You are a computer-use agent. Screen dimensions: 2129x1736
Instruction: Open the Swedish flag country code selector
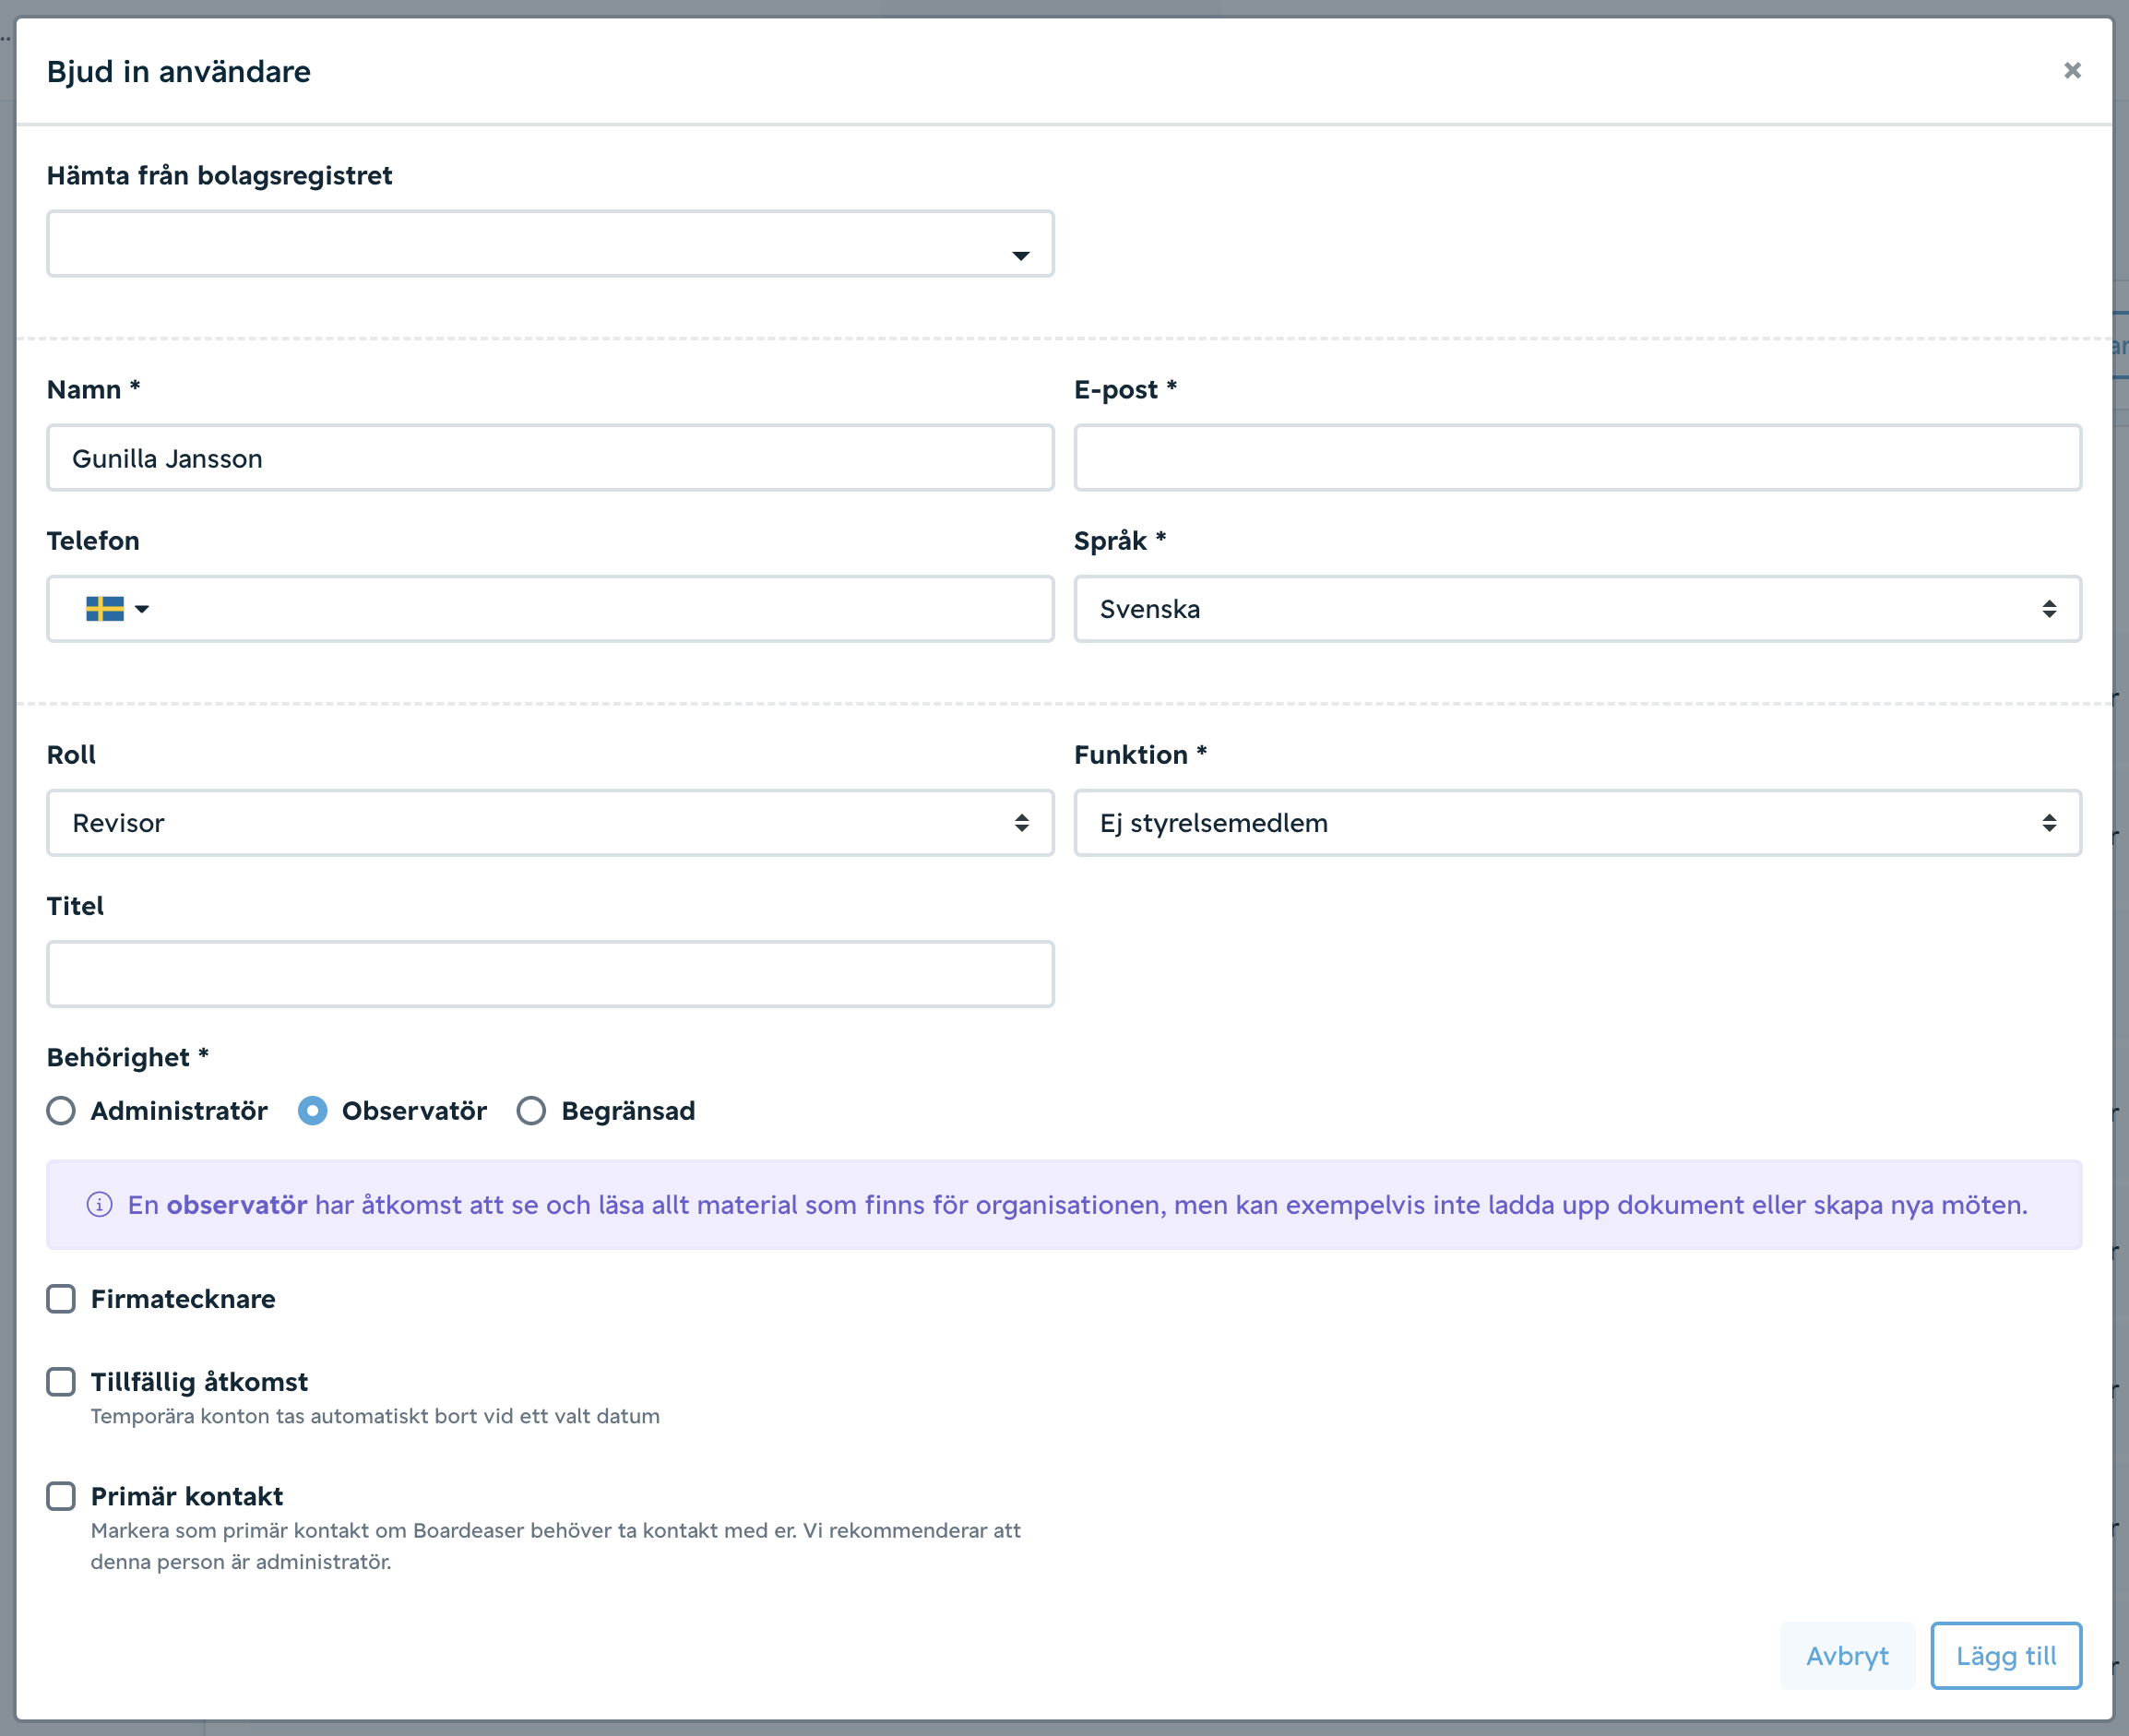point(117,609)
